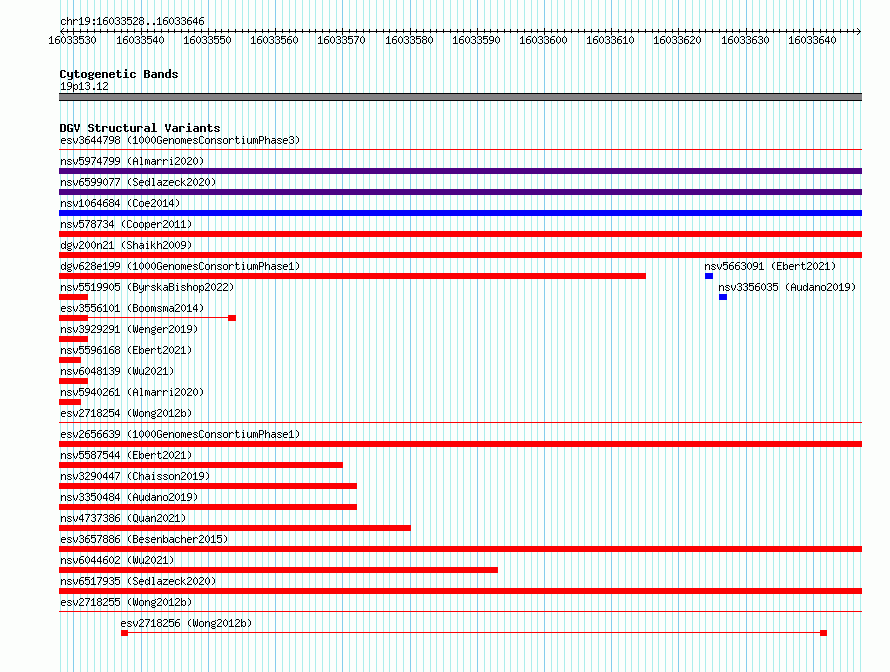Click ruler position 16033630

coord(745,40)
